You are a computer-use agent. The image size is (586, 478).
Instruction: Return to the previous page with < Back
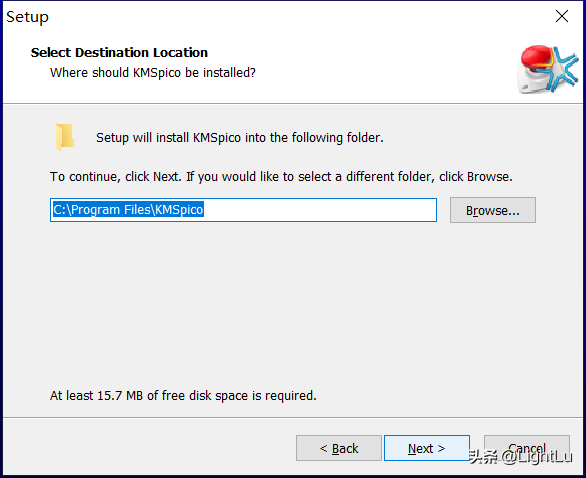point(339,448)
